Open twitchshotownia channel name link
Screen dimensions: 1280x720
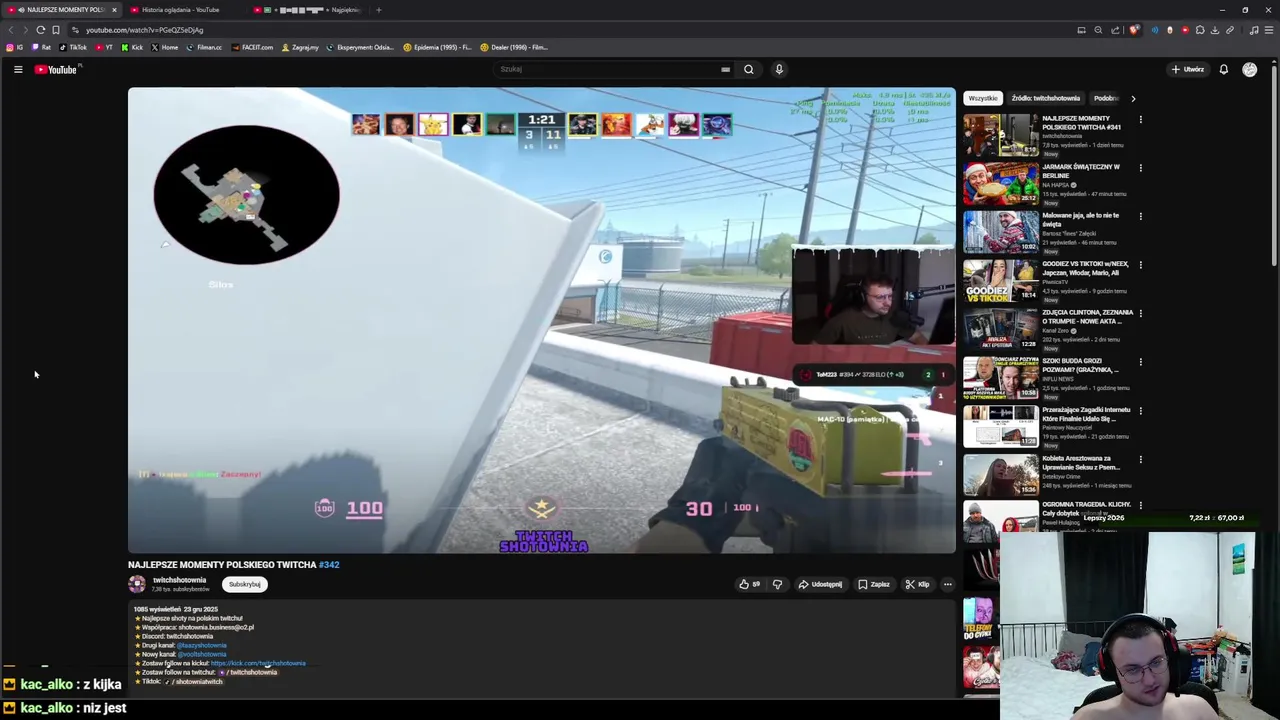179,580
